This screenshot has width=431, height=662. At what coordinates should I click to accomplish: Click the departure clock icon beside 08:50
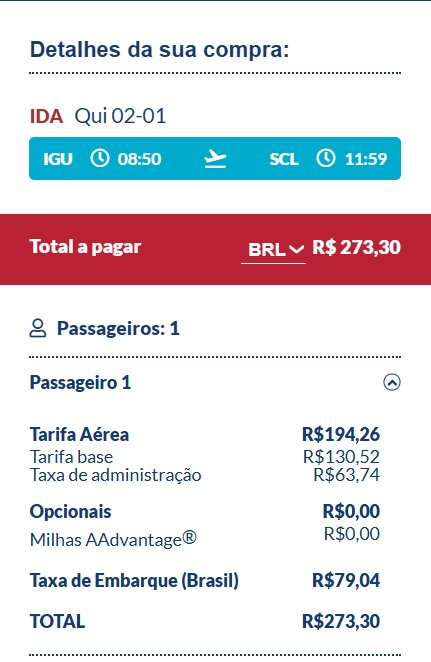tap(100, 159)
